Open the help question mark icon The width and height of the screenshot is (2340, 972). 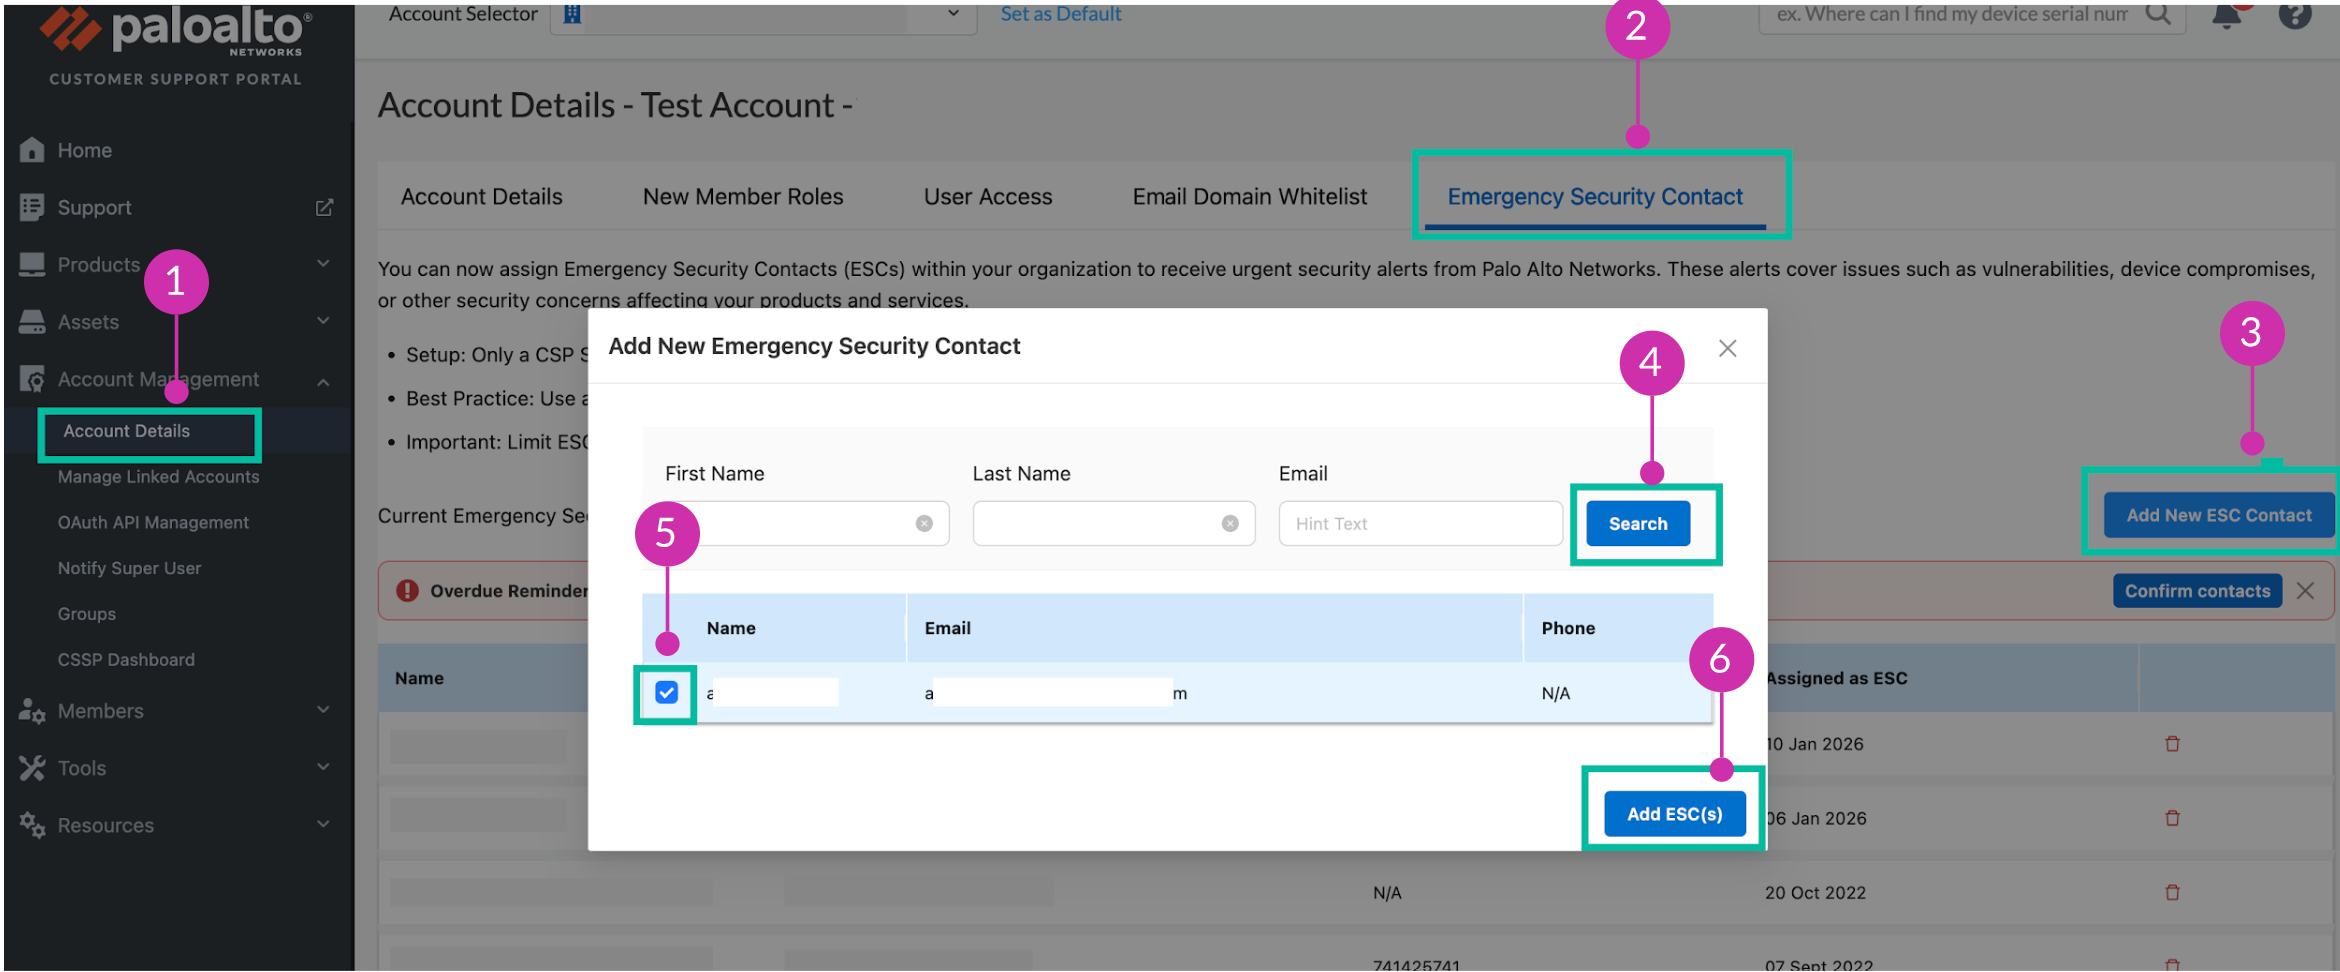click(x=2295, y=15)
